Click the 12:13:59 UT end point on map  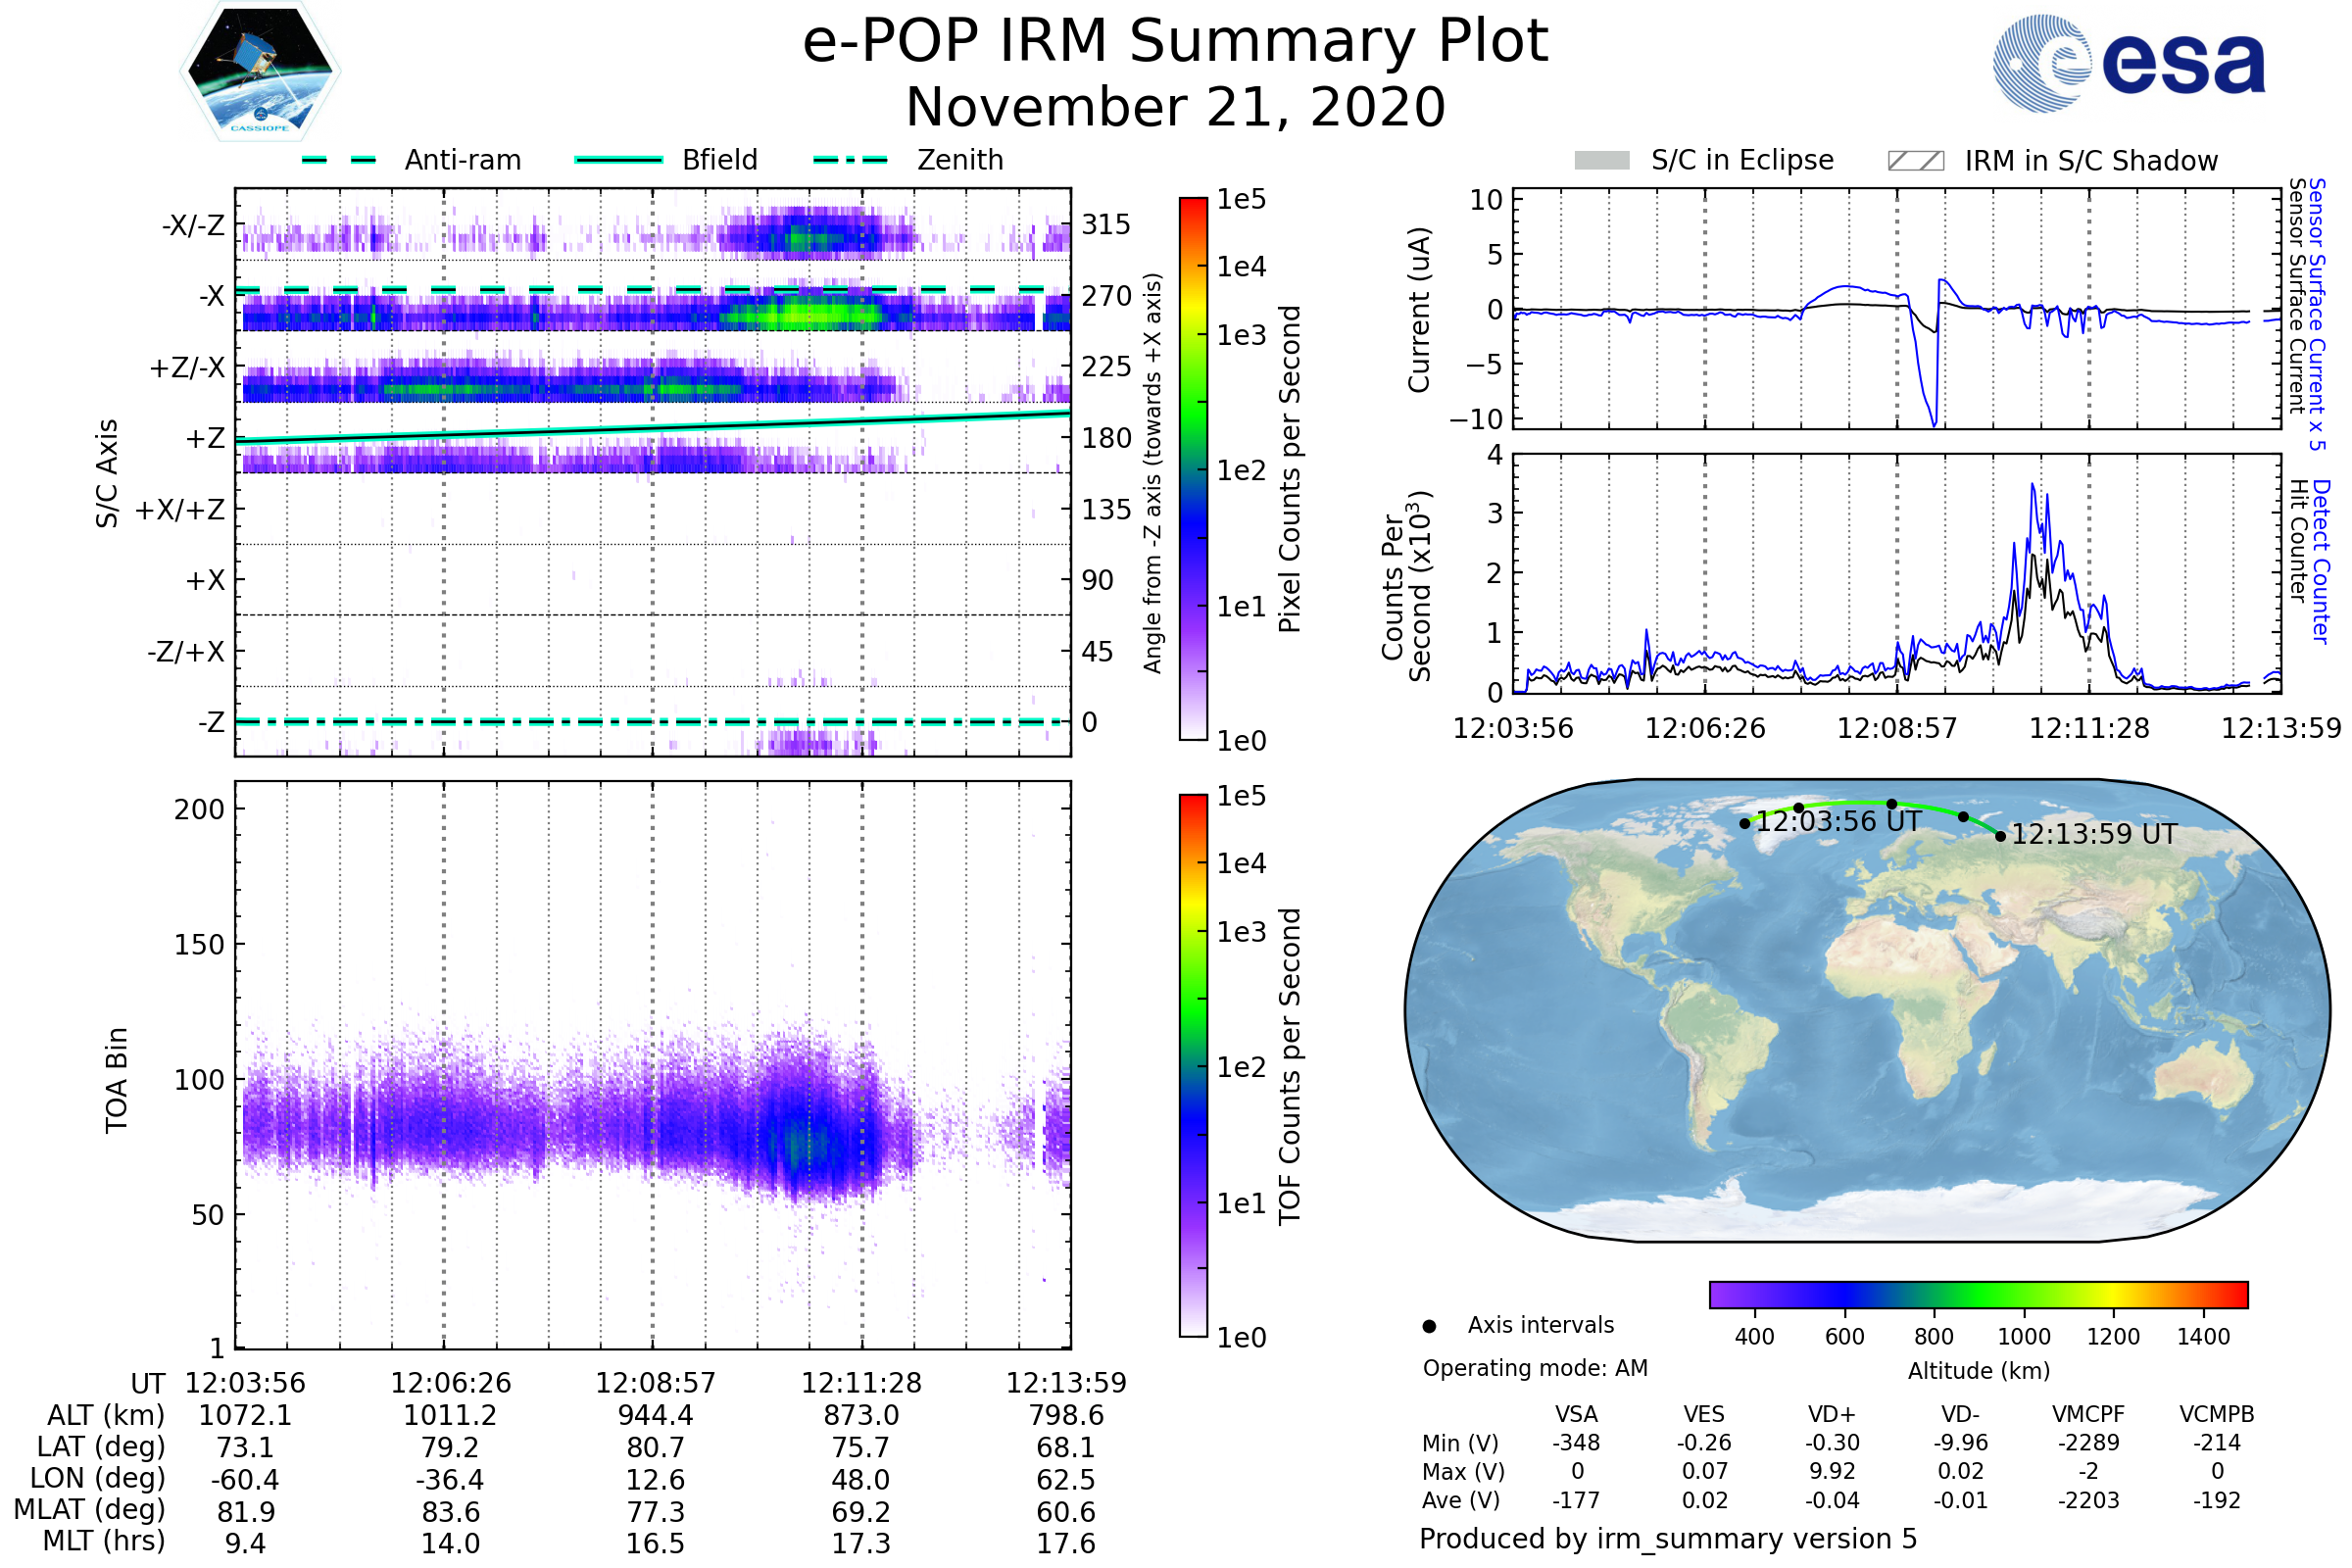2000,836
